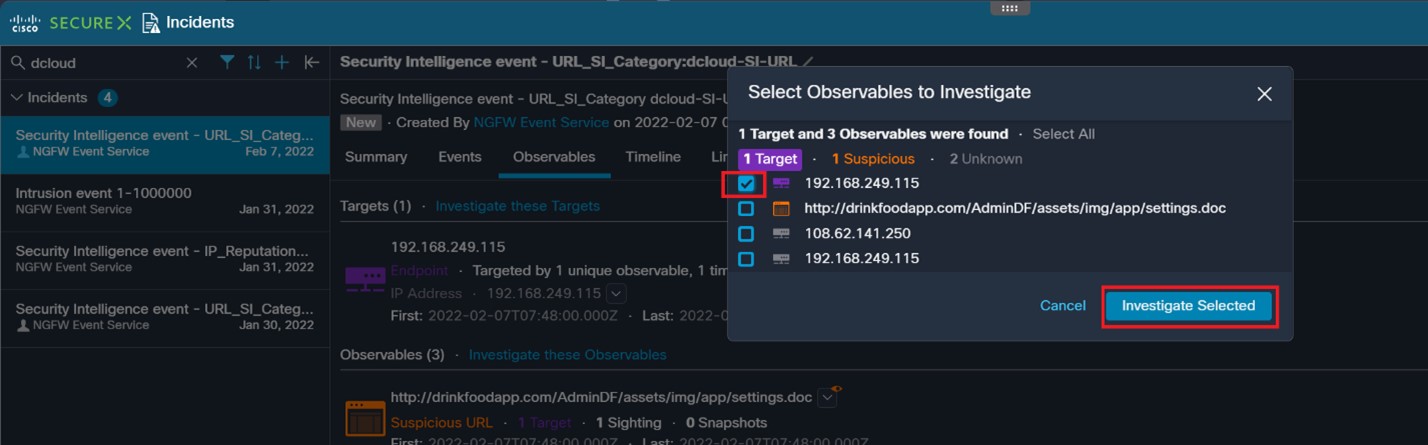1428x445 pixels.
Task: Focus the dcloud search field
Action: click(x=105, y=62)
